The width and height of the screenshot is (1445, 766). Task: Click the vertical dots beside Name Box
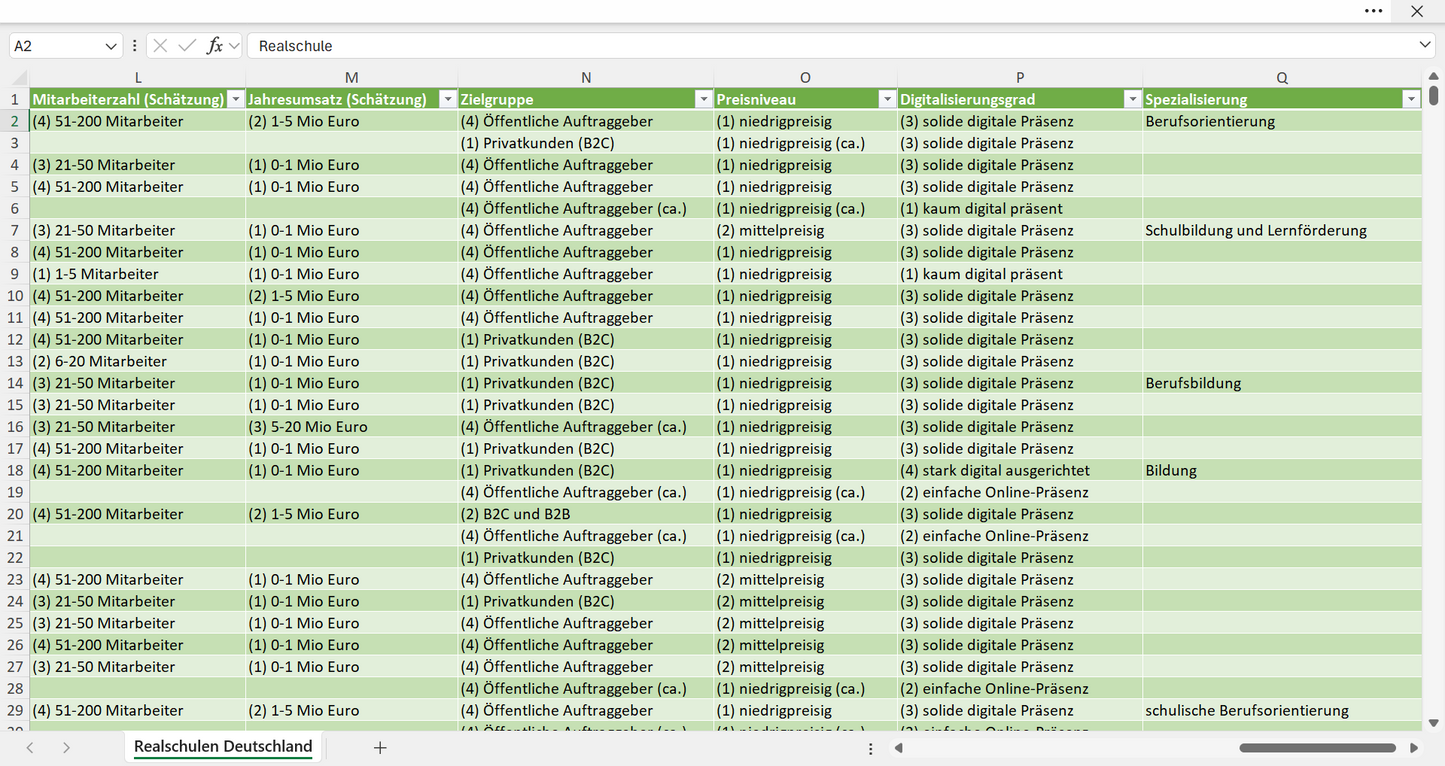pos(135,46)
